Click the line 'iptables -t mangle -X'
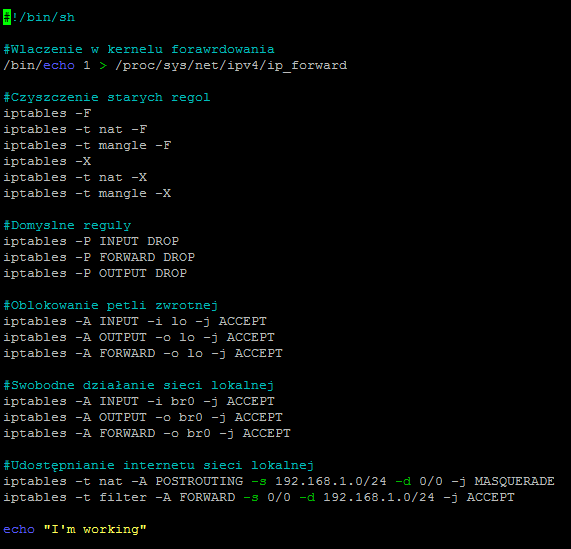 pos(87,193)
